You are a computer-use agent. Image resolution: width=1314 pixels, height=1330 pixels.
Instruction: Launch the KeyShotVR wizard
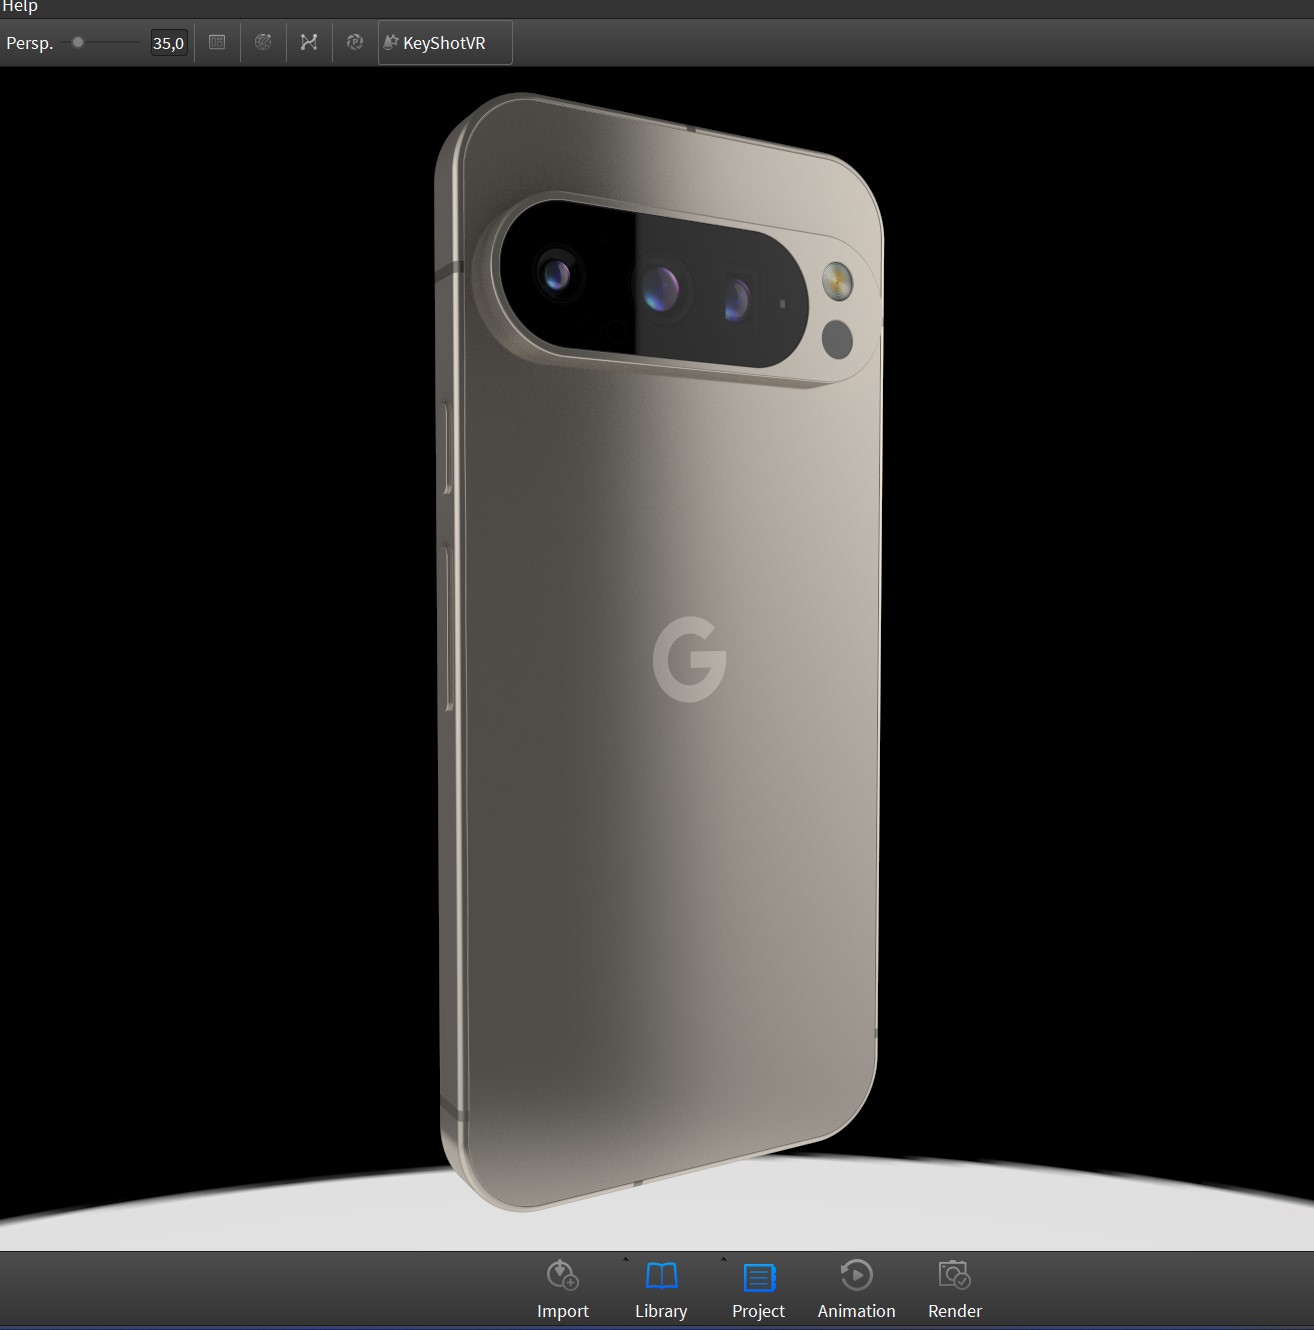[445, 43]
